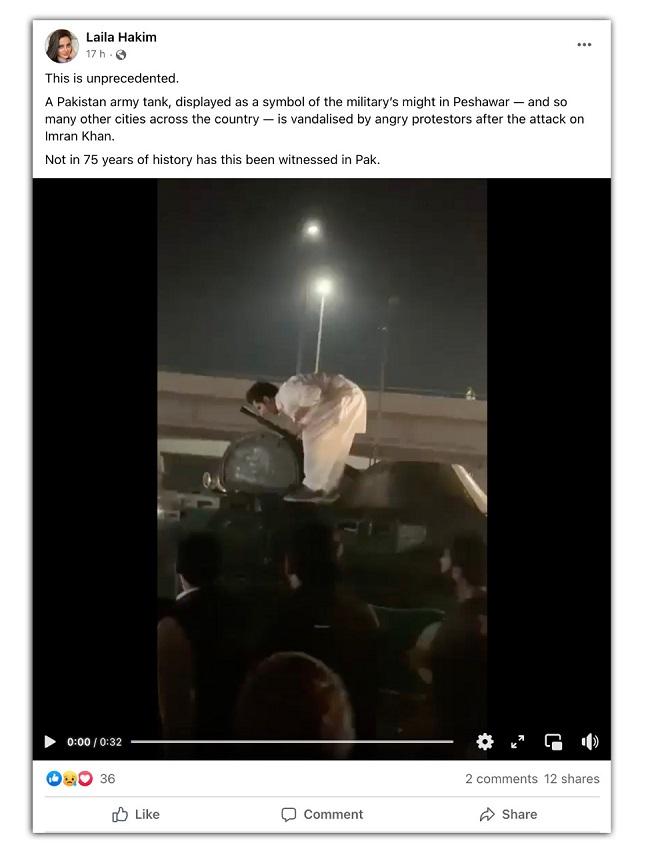Click the Comment button
This screenshot has width=650, height=853.
[322, 814]
